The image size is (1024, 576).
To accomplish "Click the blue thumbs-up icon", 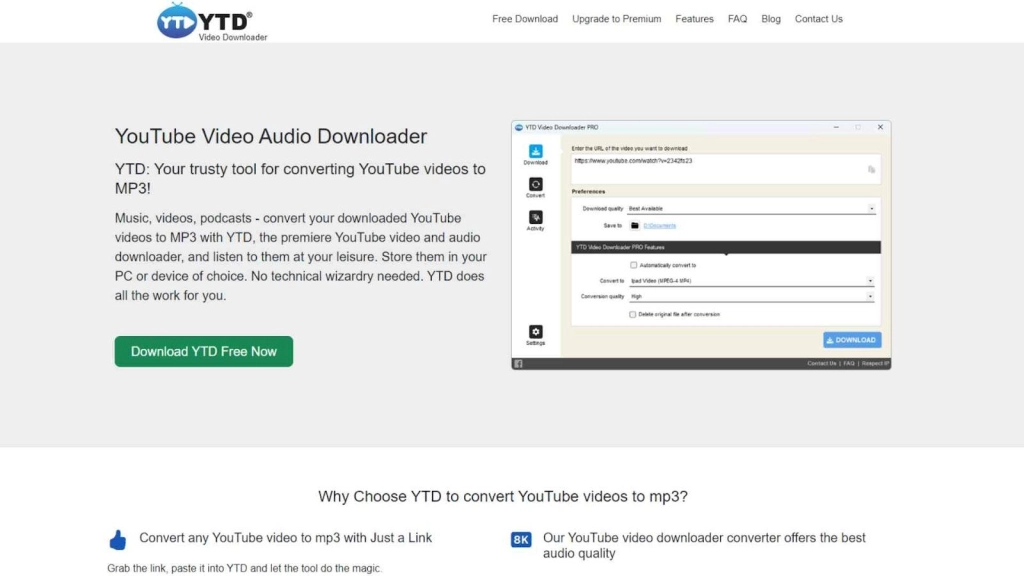I will (118, 539).
